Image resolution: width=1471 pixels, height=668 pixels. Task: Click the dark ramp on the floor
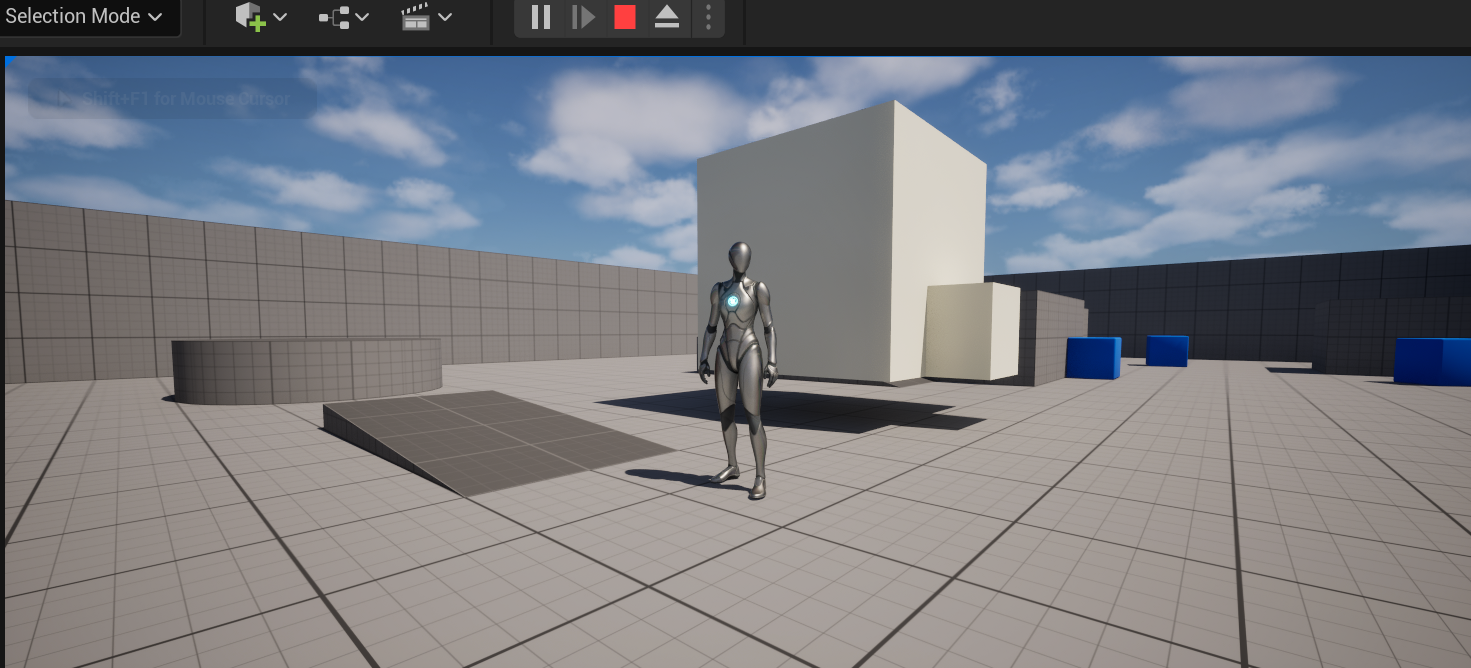490,440
